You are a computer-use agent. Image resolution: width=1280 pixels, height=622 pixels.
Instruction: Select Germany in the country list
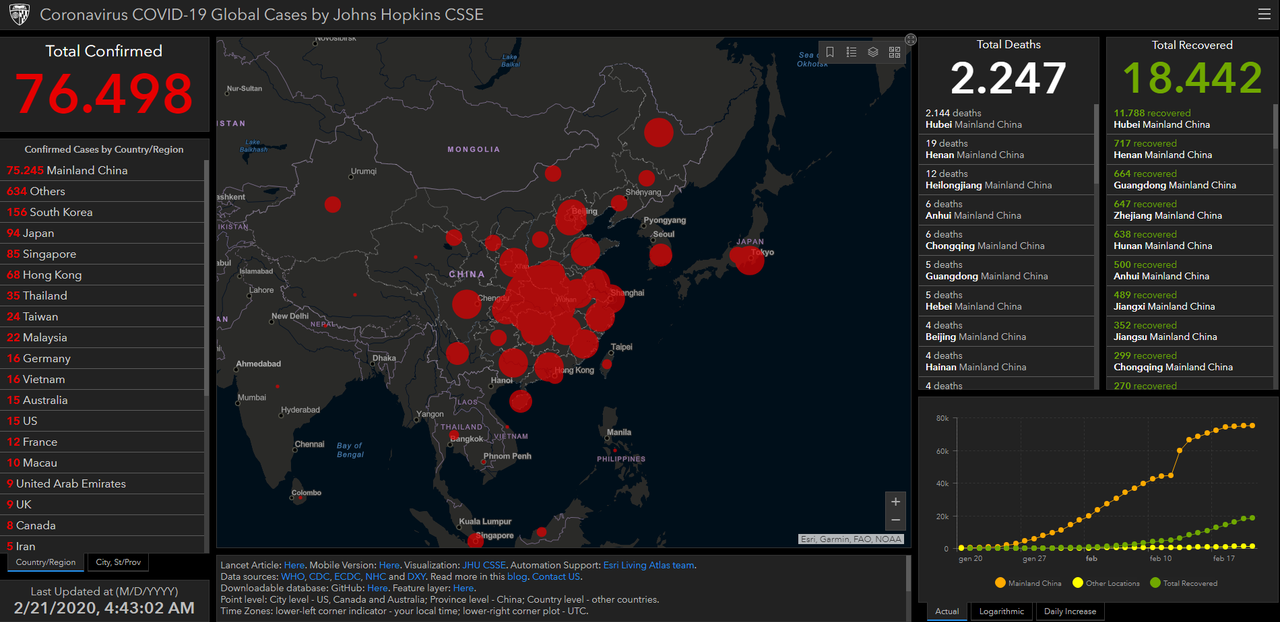[103, 358]
